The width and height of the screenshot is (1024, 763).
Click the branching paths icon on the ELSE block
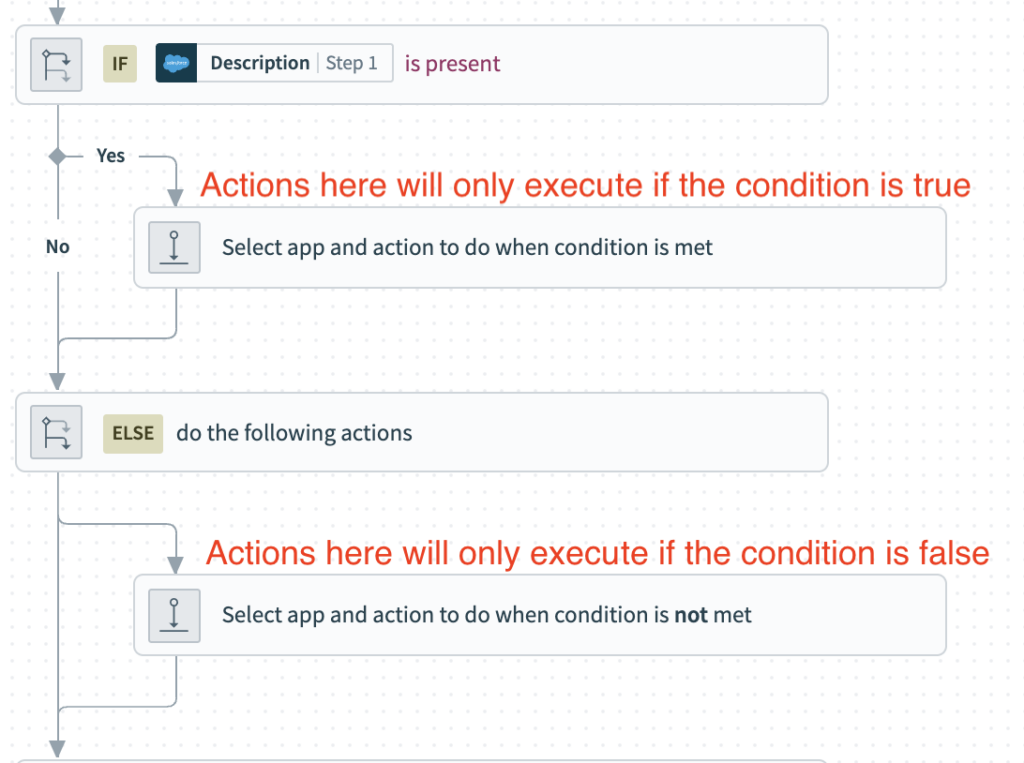click(55, 432)
